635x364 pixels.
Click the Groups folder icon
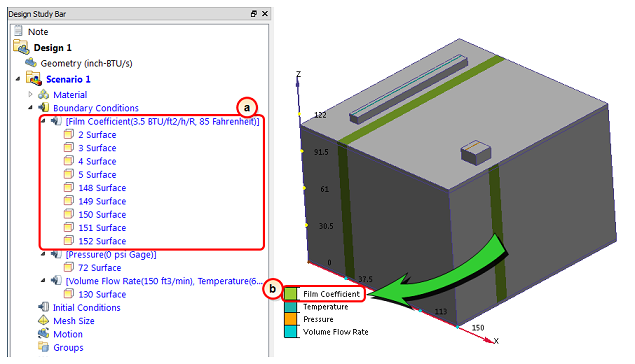pyautogui.click(x=43, y=347)
